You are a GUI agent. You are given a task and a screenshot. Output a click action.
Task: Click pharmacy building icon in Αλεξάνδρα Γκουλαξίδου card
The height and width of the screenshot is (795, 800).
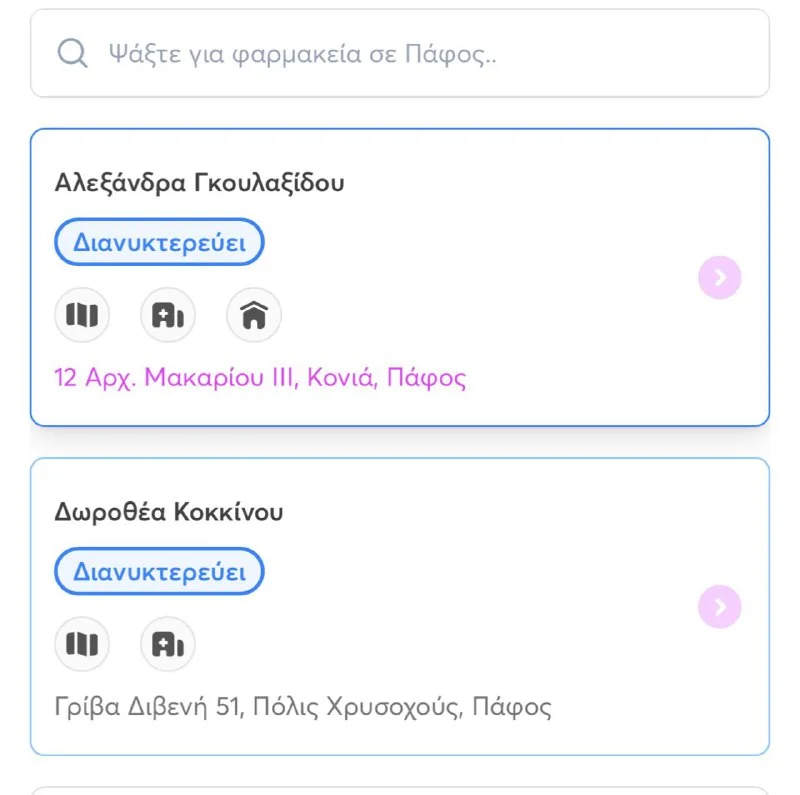point(168,315)
